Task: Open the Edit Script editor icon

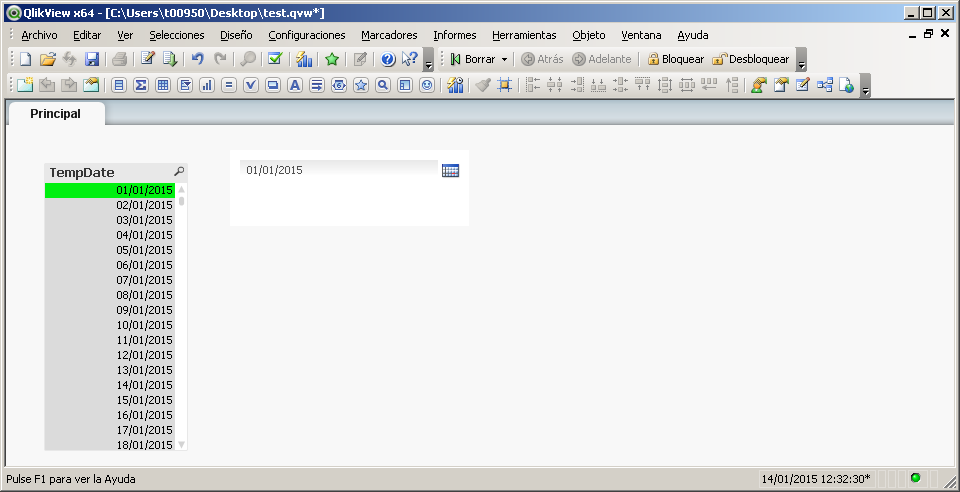Action: click(148, 59)
